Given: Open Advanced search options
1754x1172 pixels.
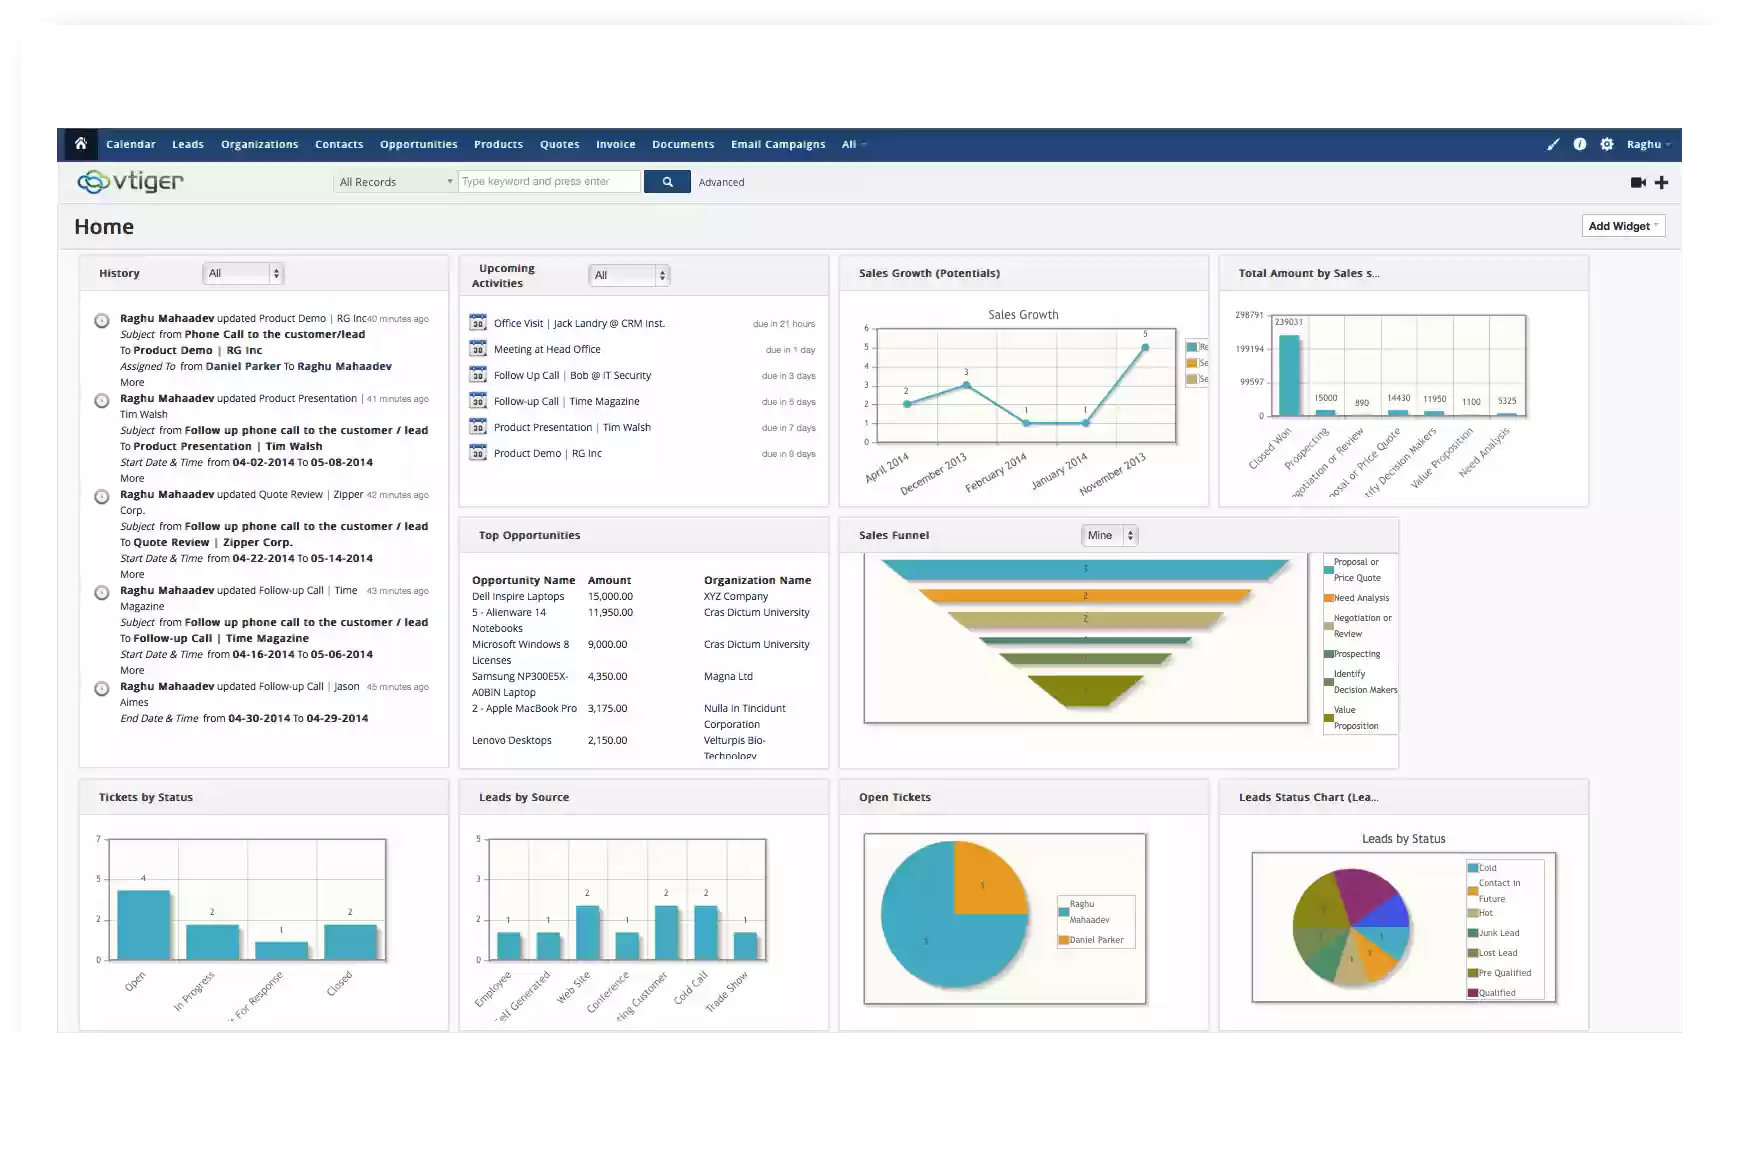Looking at the screenshot, I should (721, 181).
